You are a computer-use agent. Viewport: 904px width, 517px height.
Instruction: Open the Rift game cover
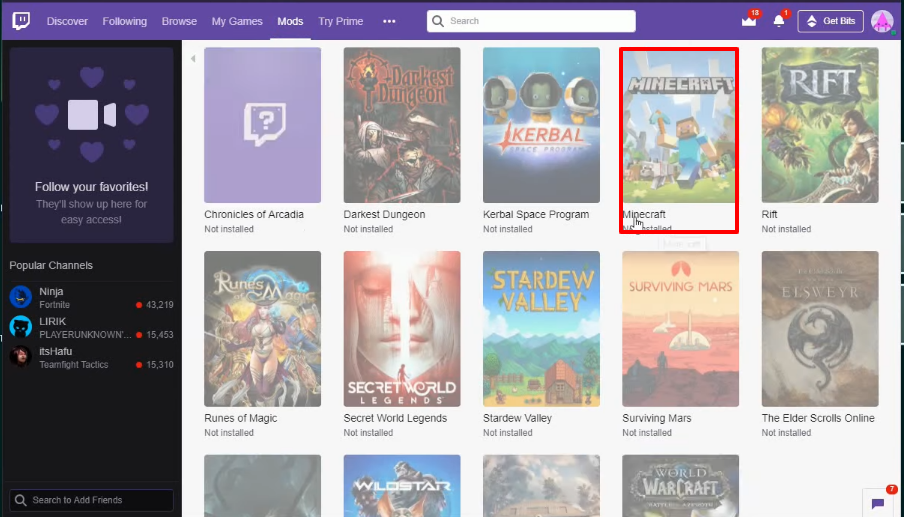pos(820,125)
